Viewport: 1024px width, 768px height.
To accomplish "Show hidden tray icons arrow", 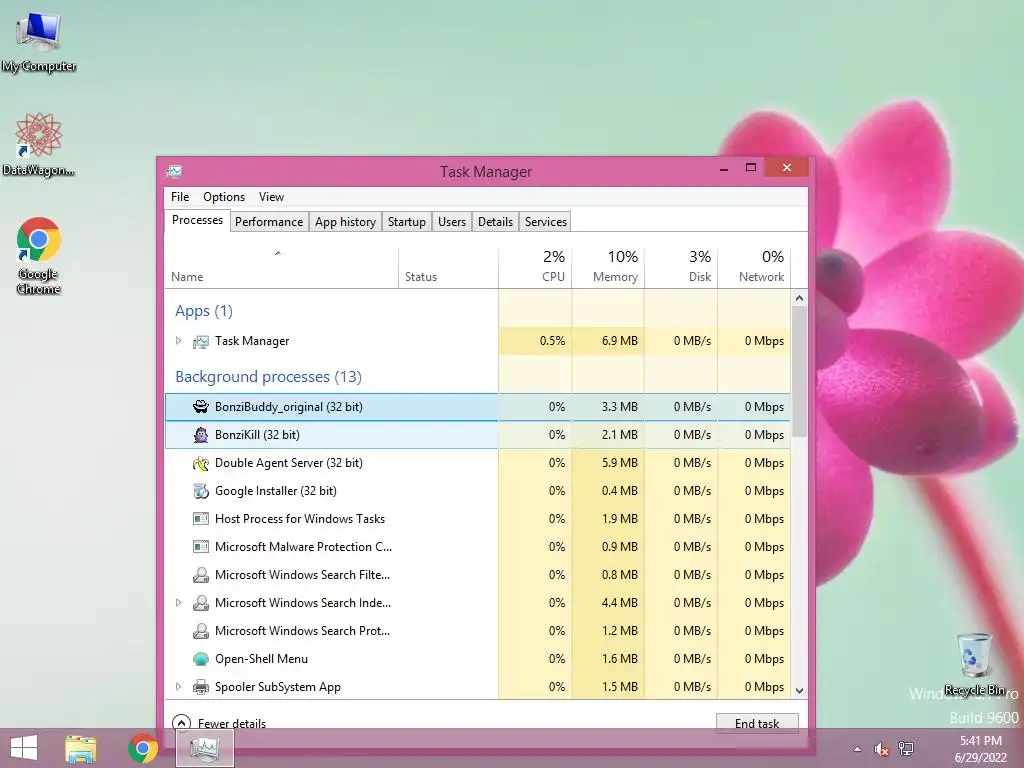I will (857, 749).
